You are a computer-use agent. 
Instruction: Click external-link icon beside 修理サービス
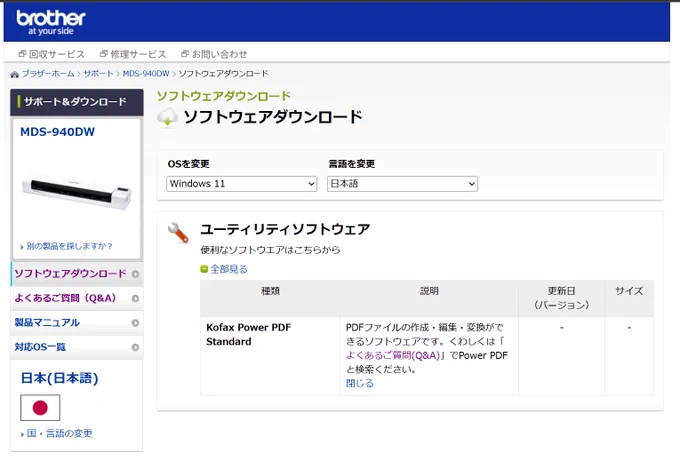[104, 54]
